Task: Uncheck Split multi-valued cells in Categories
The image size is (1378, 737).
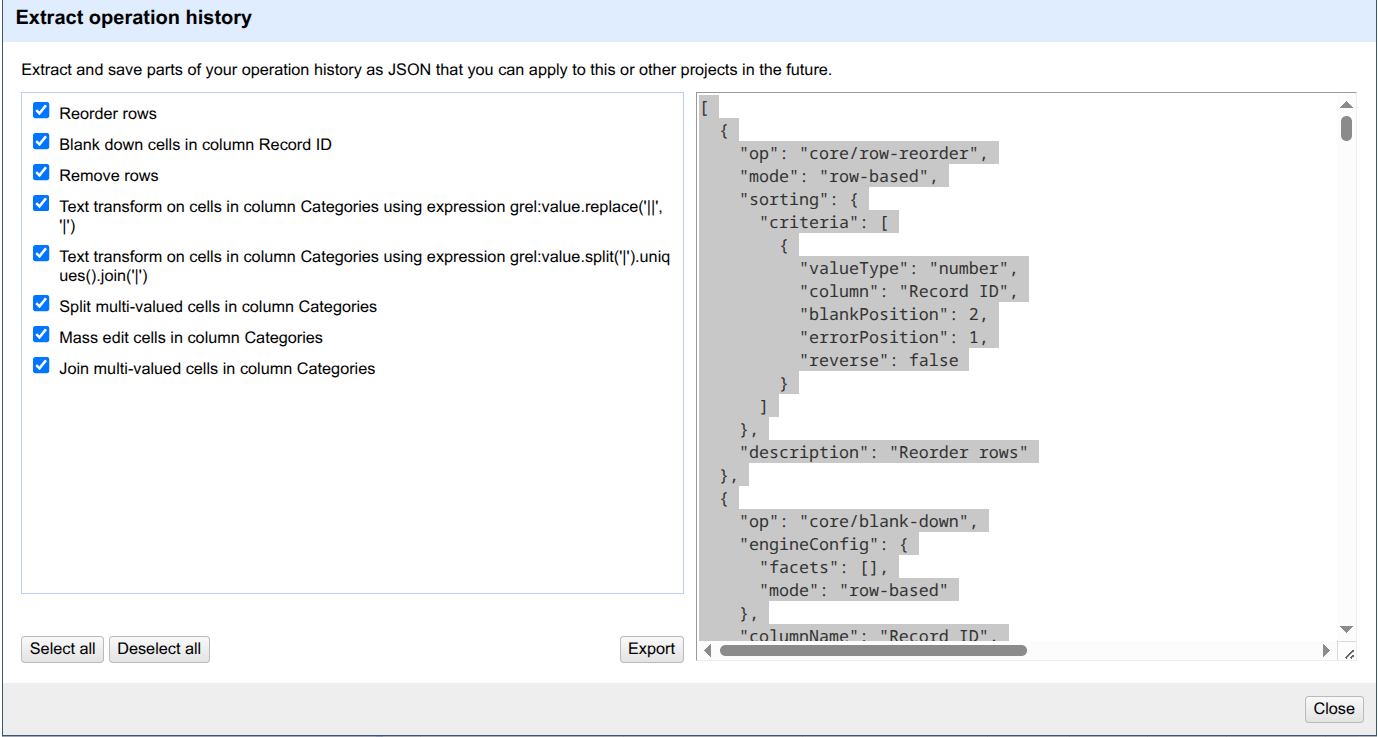Action: (x=41, y=304)
